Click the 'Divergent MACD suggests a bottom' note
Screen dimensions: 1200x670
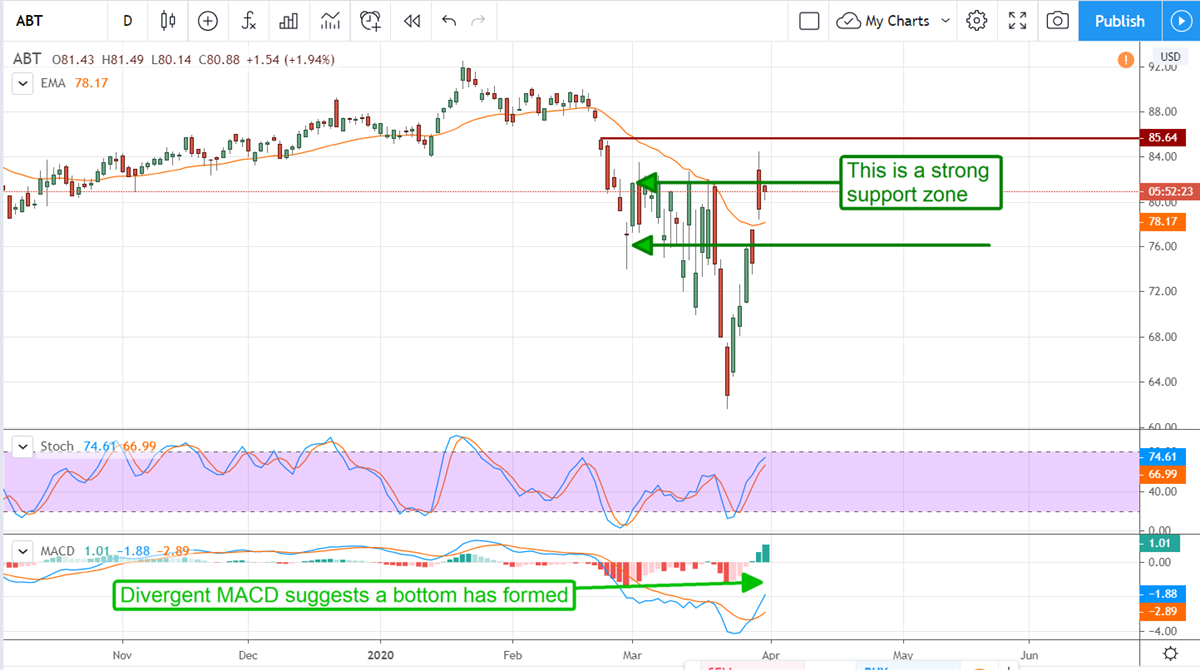coord(345,596)
